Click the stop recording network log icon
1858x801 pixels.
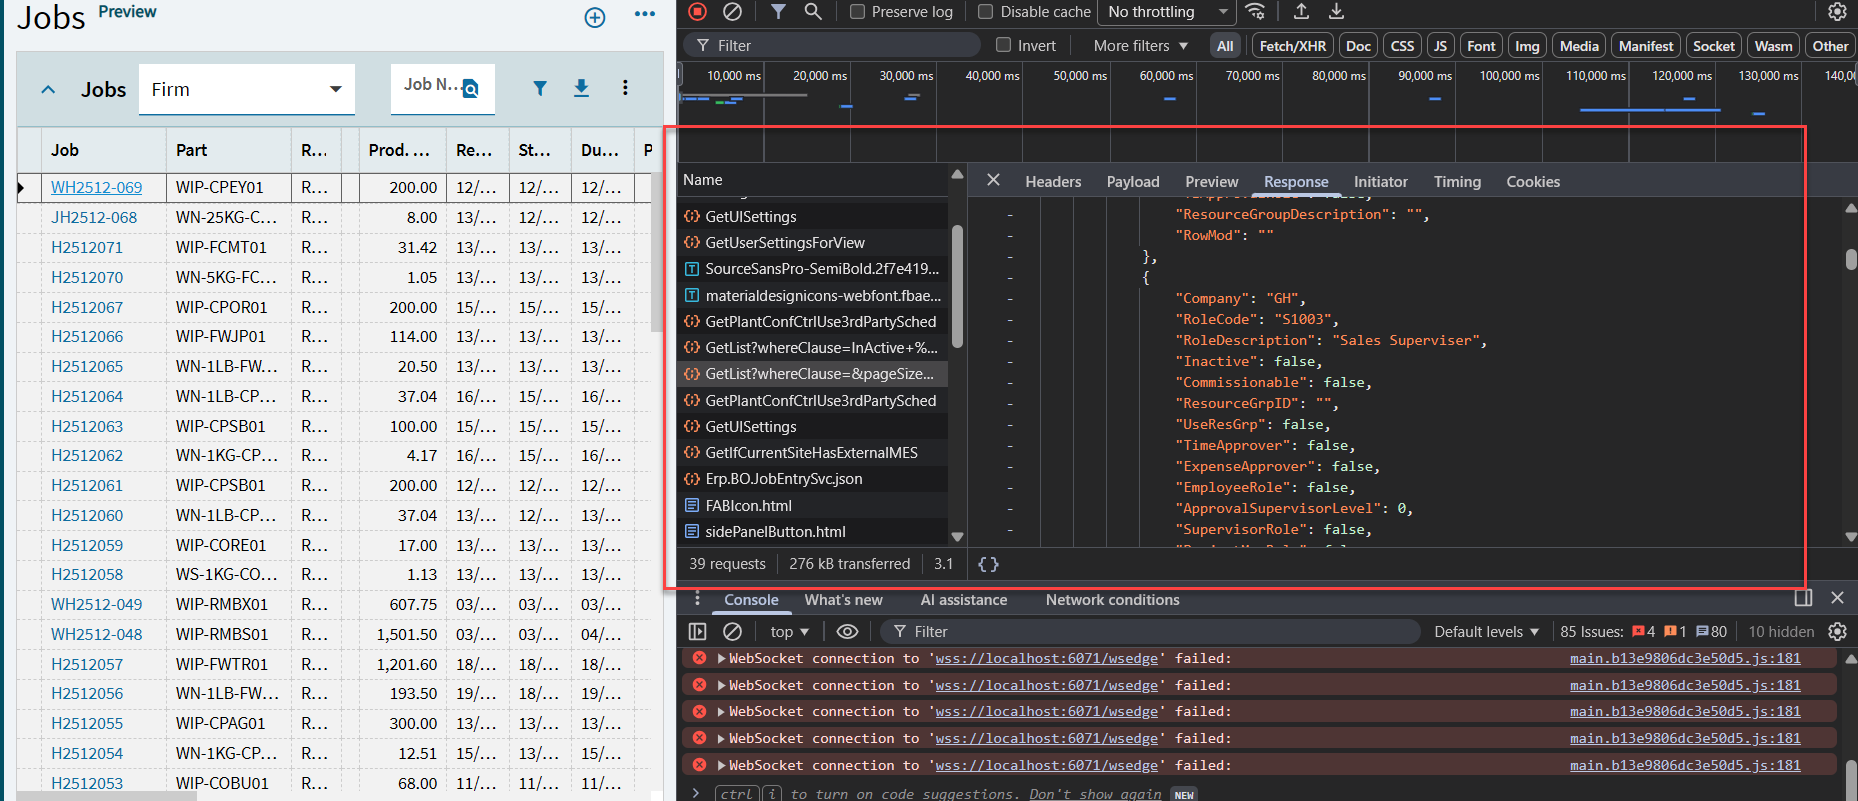coord(698,12)
